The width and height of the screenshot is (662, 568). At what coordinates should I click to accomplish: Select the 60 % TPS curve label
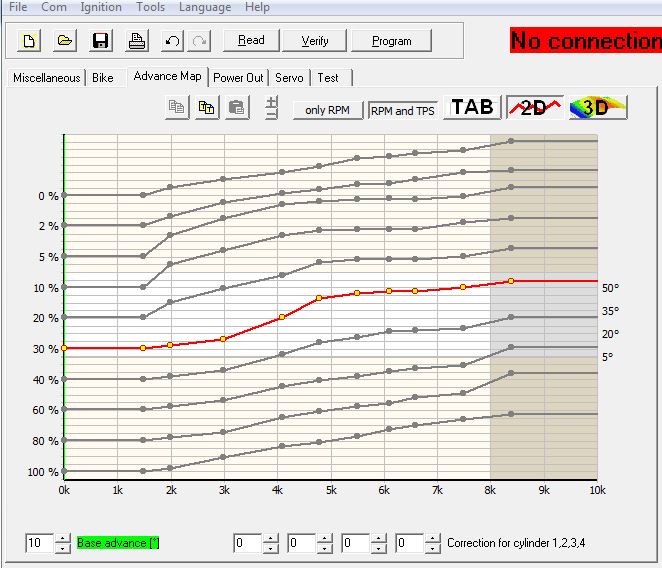click(x=46, y=410)
